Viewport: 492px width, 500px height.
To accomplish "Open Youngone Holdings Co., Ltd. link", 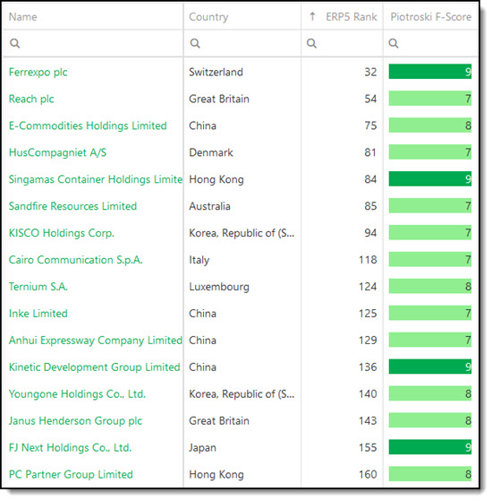I will [77, 394].
